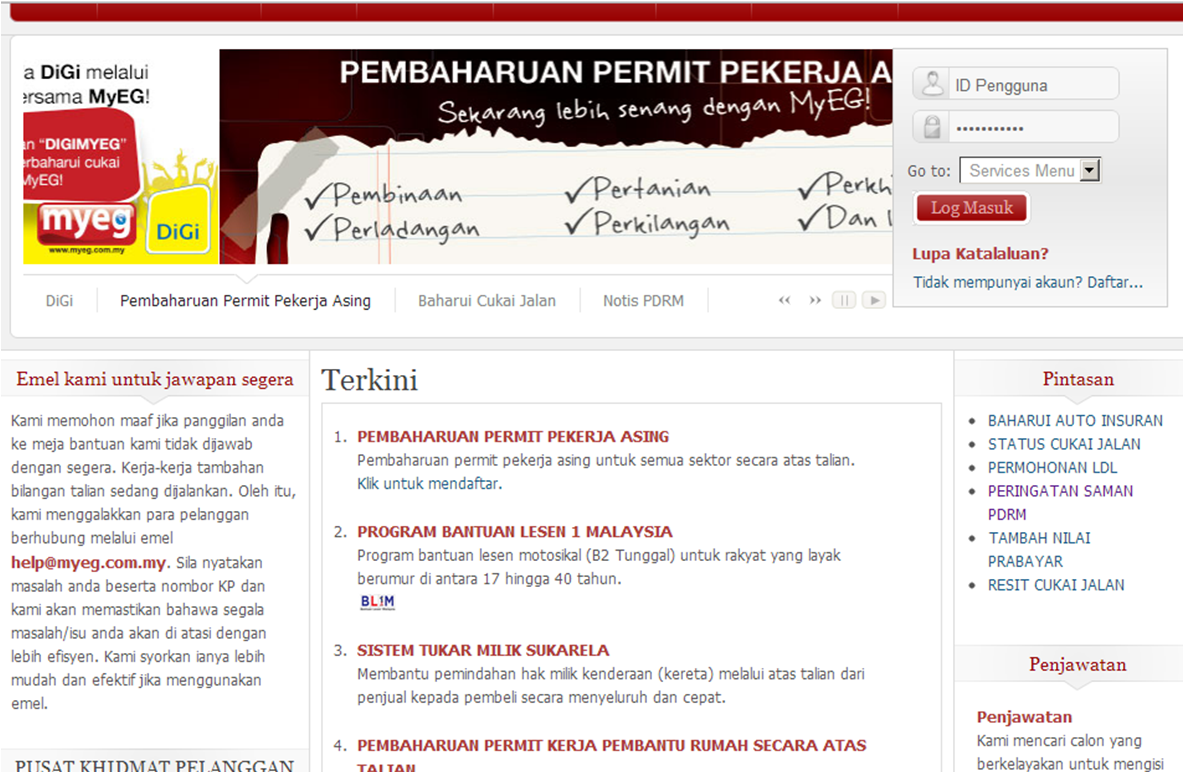Image resolution: width=1184 pixels, height=773 pixels.
Task: Open Lupa Katalaluan? link
Action: (x=980, y=254)
